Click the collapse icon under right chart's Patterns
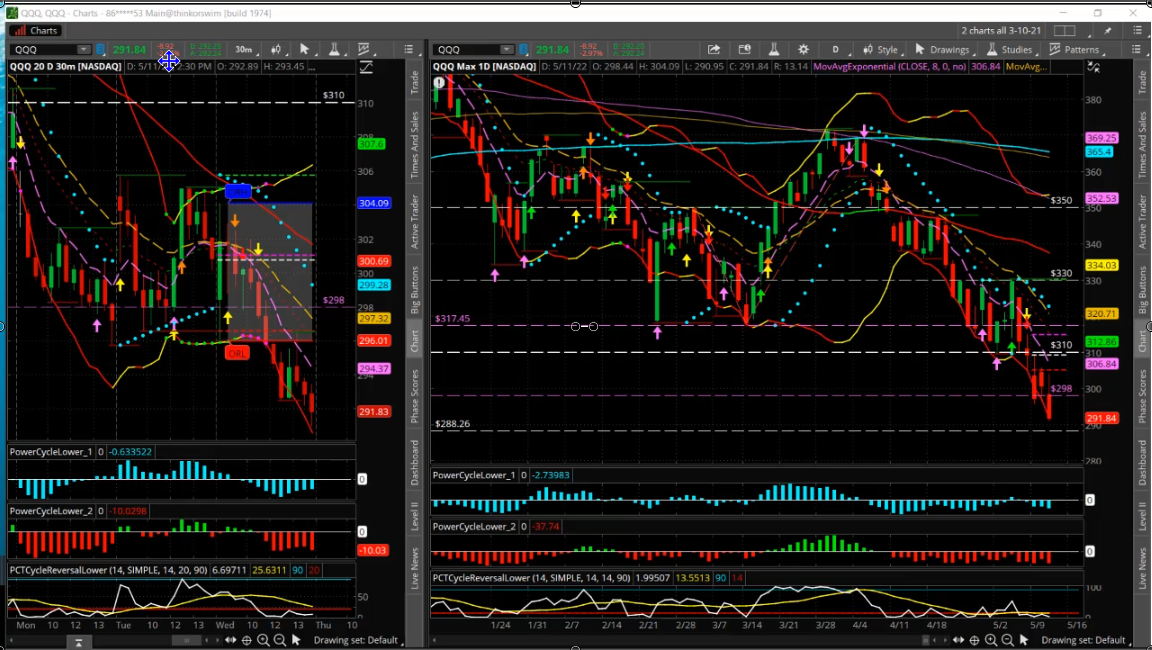Viewport: 1152px width, 650px height. (x=1093, y=68)
